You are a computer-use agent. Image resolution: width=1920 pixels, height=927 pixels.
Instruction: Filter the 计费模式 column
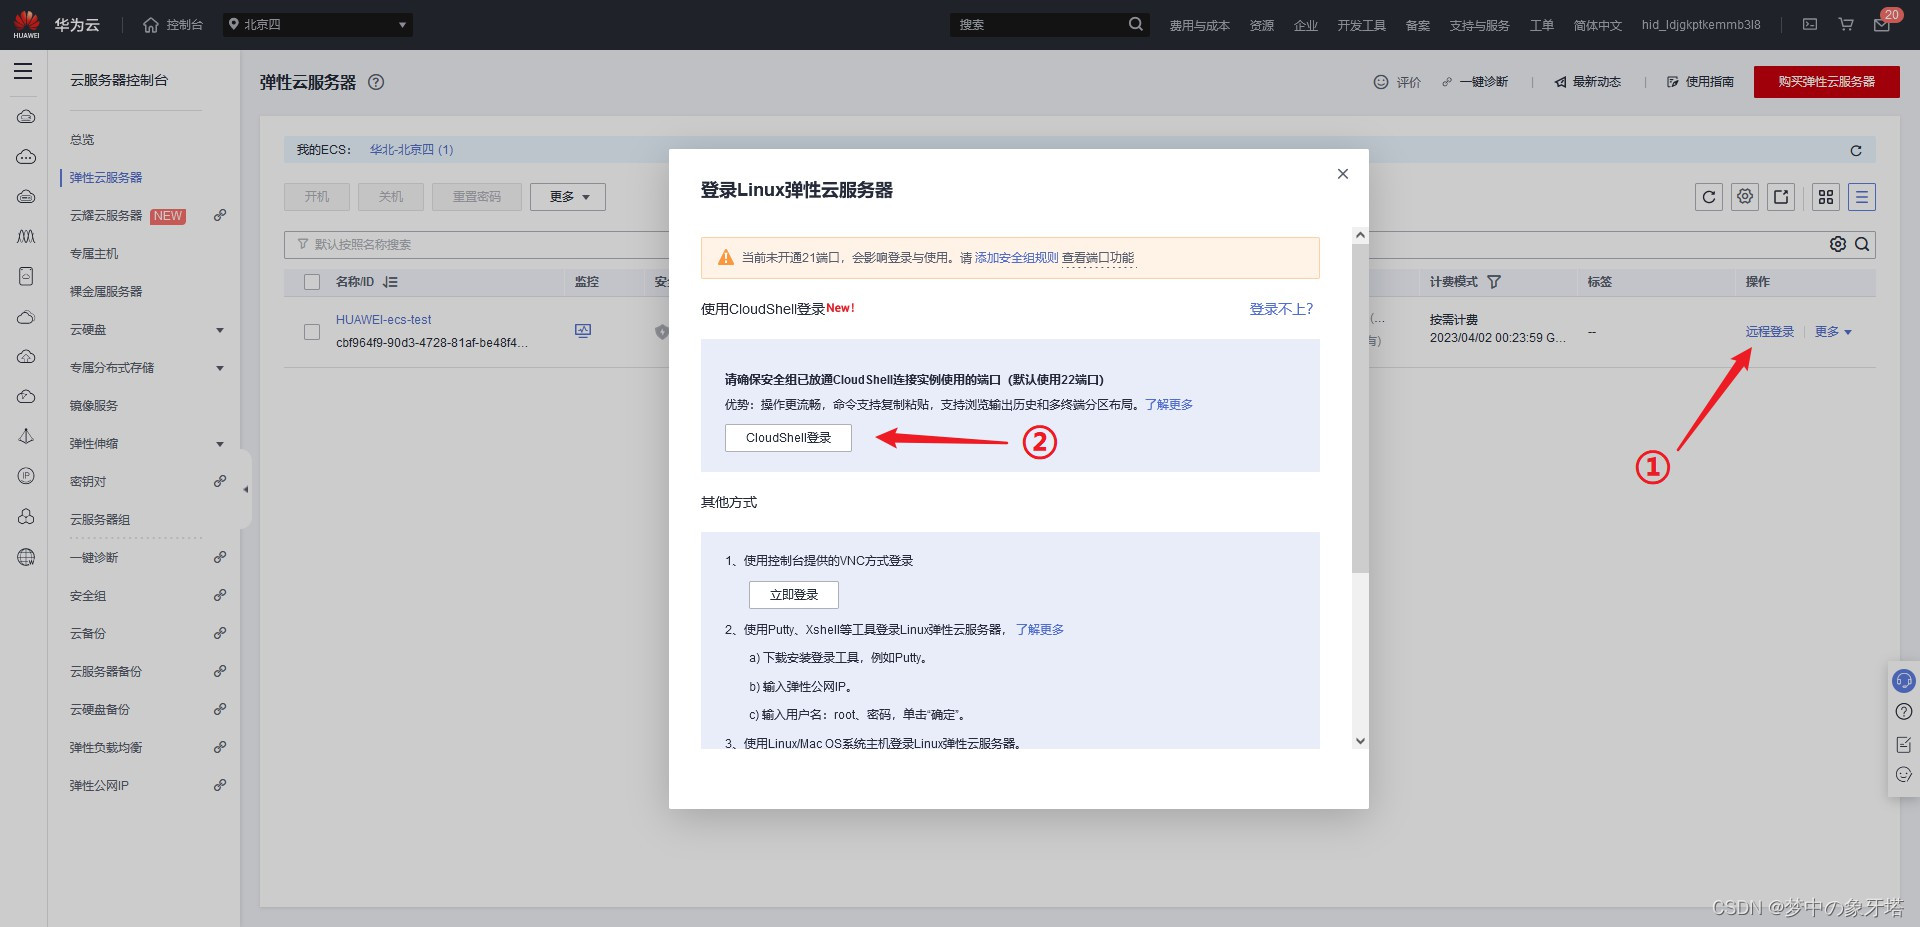pyautogui.click(x=1494, y=282)
